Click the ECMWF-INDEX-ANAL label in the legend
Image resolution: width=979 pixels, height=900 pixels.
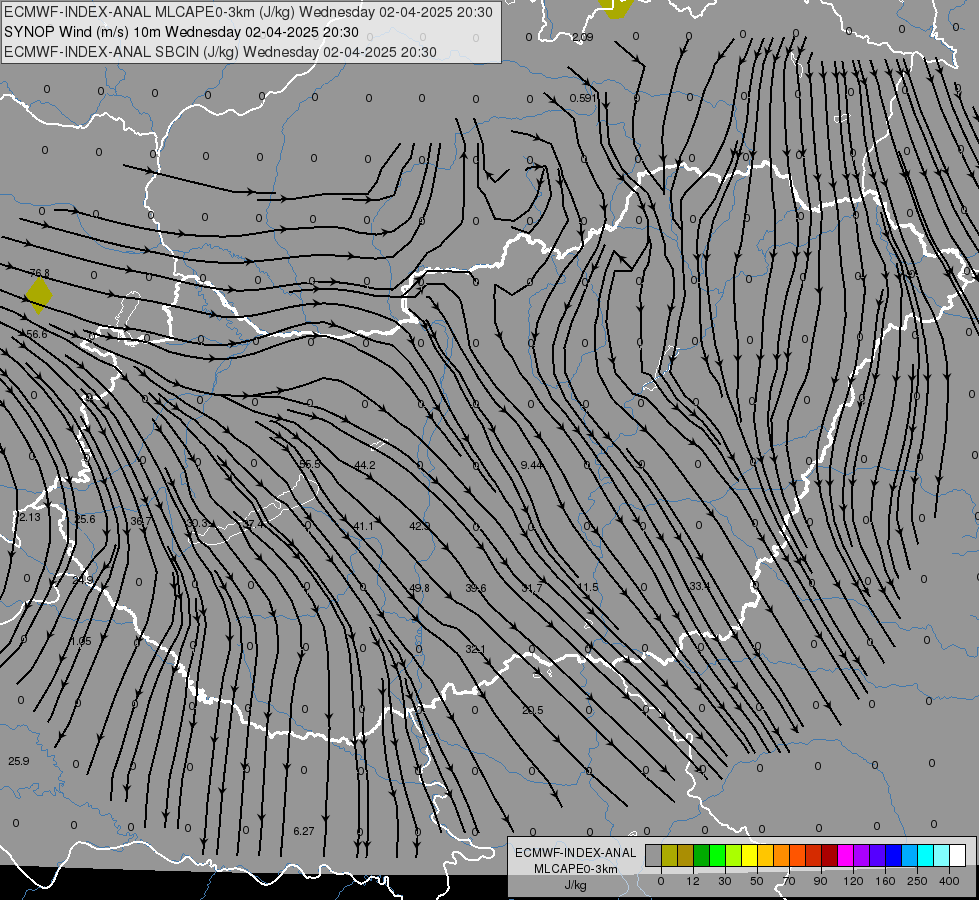point(575,853)
